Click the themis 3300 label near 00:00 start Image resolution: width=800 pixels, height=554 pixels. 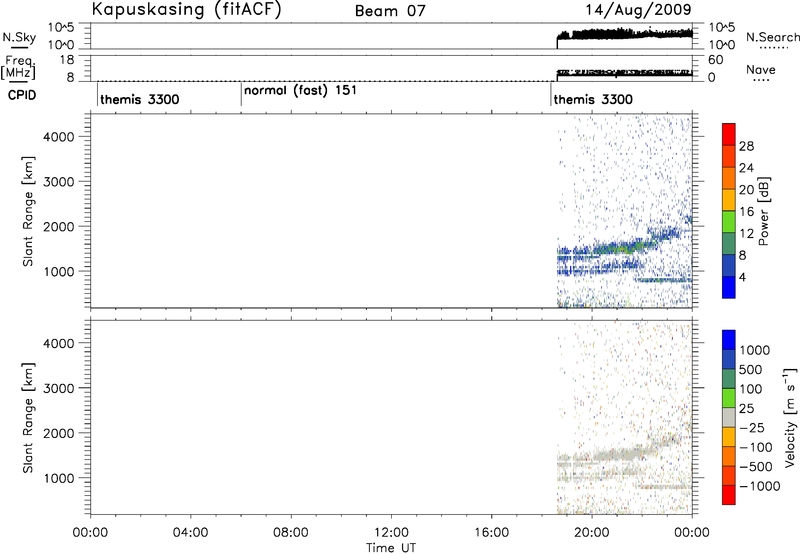coord(140,99)
